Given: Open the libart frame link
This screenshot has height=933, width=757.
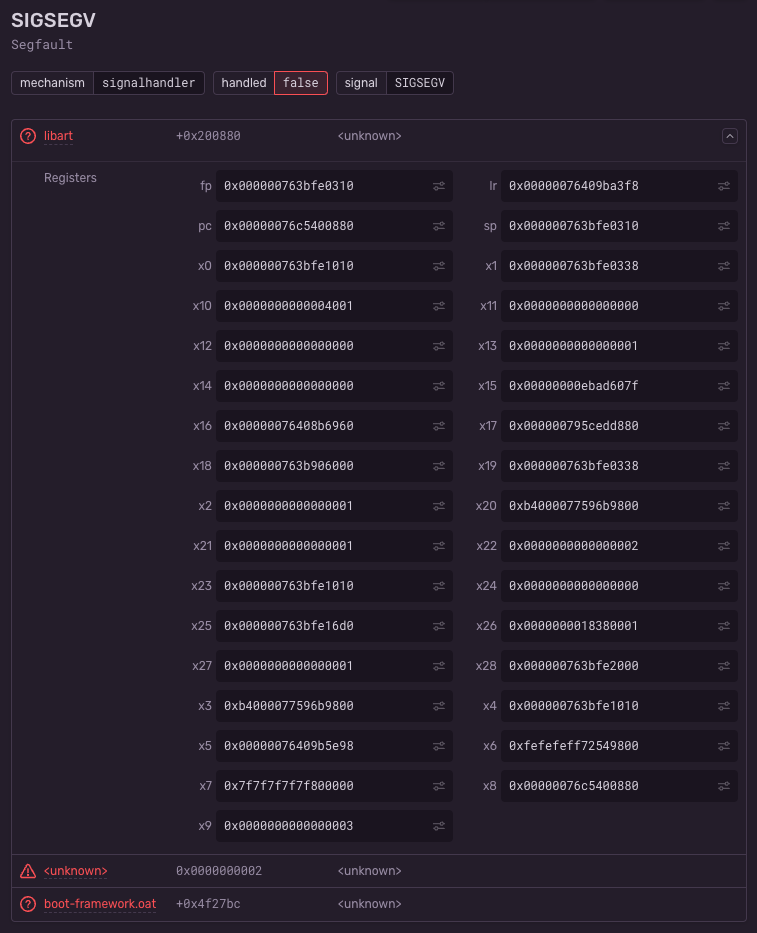Looking at the screenshot, I should point(57,136).
